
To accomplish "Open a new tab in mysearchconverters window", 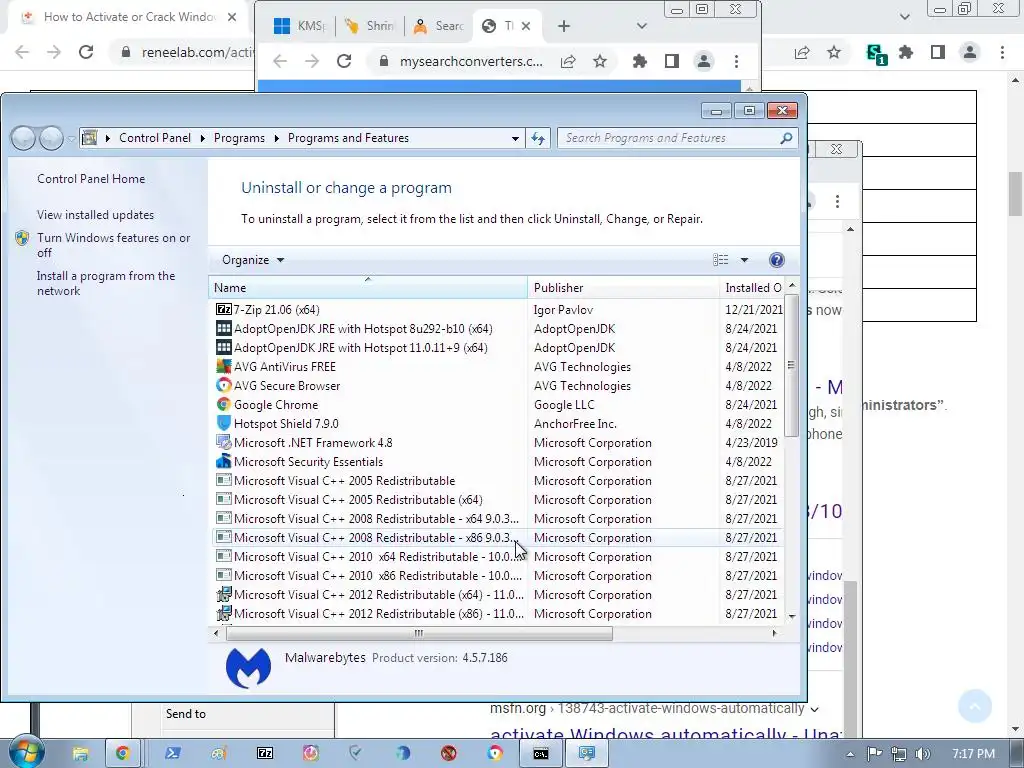I will click(564, 26).
